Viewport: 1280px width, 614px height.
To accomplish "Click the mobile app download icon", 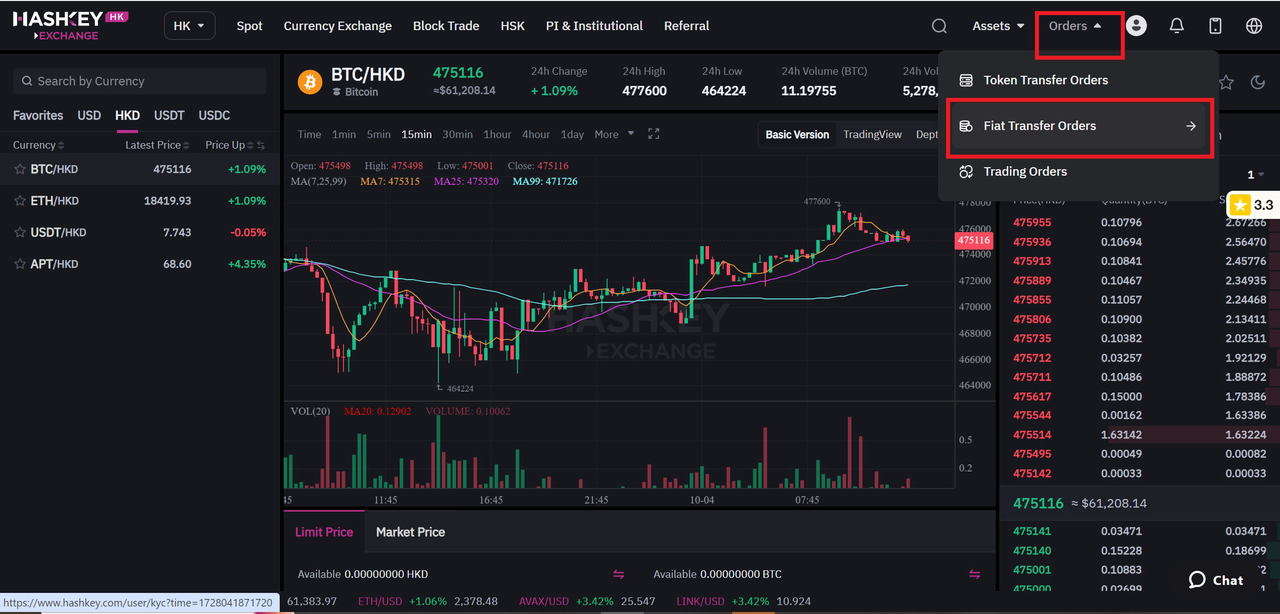I will pos(1215,26).
